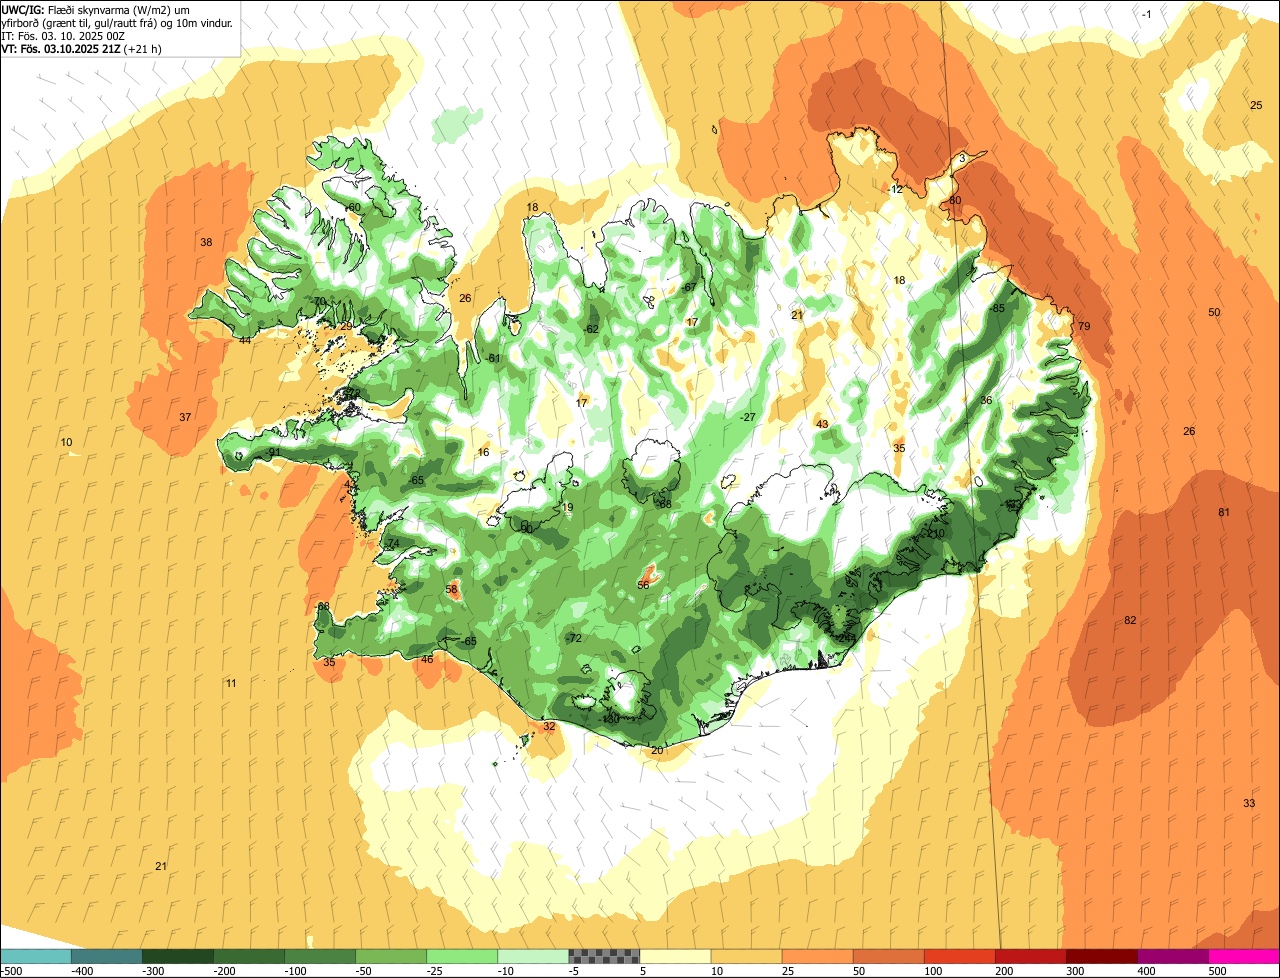
Task: Click the "-60" value on the map
Action: coord(352,207)
